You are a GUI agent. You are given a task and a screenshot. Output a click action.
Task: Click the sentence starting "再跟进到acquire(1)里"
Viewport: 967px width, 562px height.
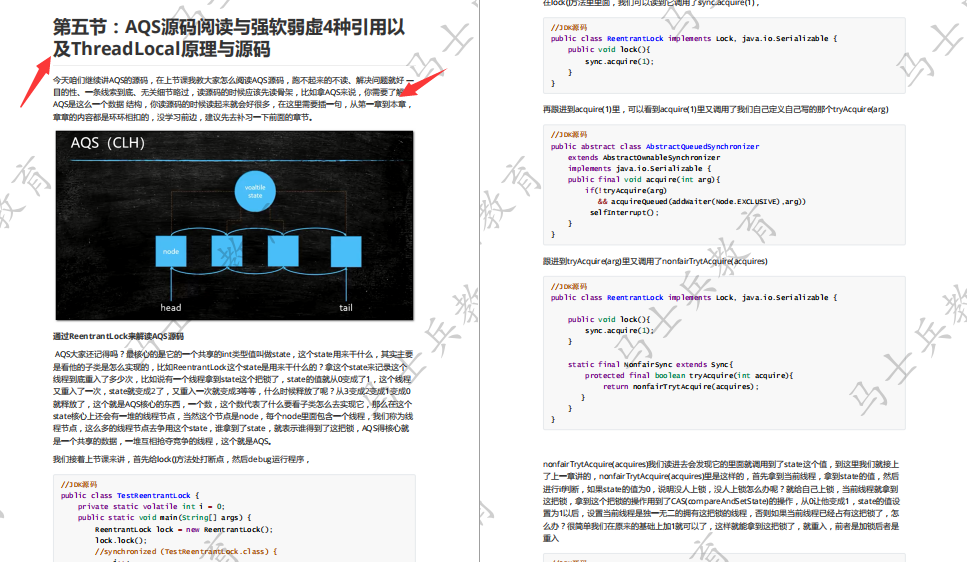pos(715,109)
